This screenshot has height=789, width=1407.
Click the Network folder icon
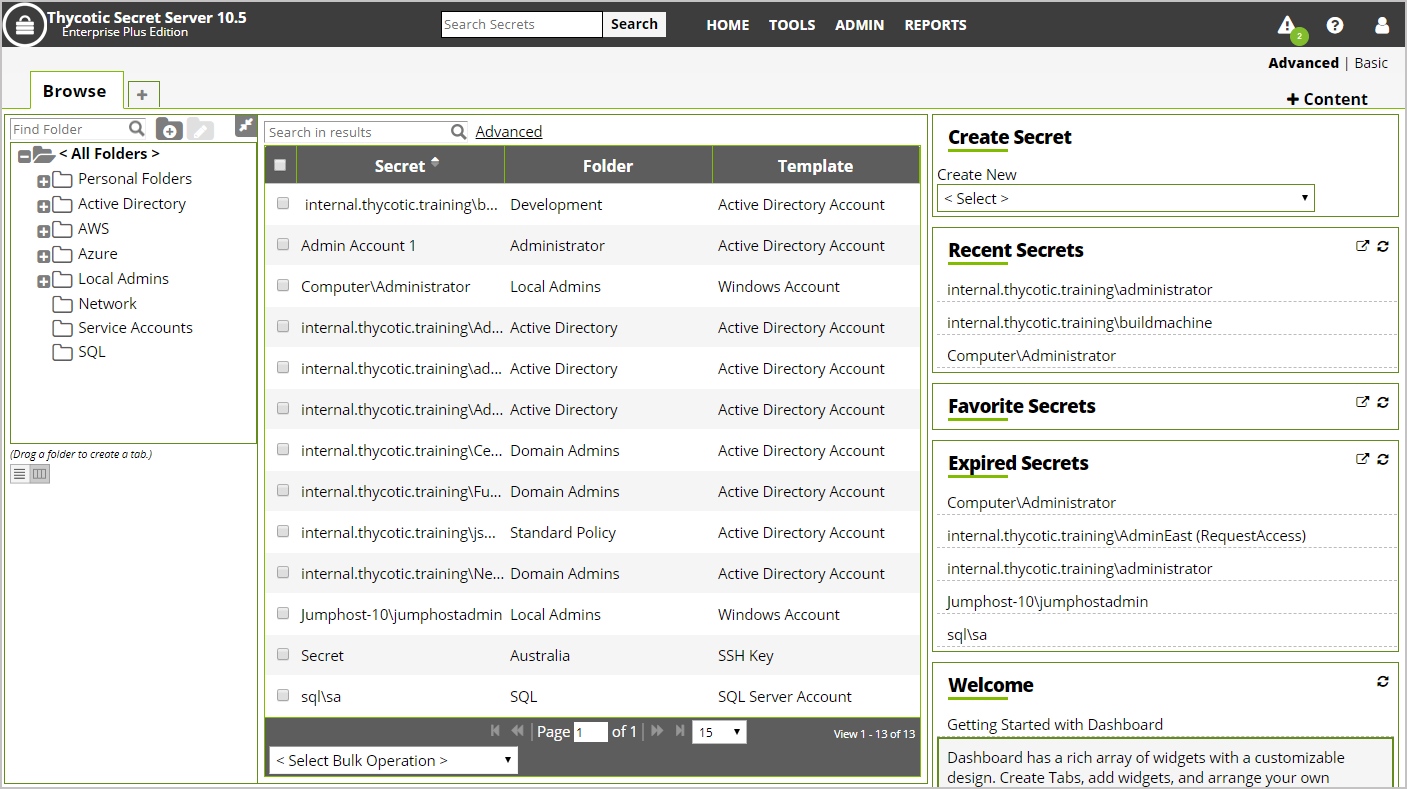(63, 304)
